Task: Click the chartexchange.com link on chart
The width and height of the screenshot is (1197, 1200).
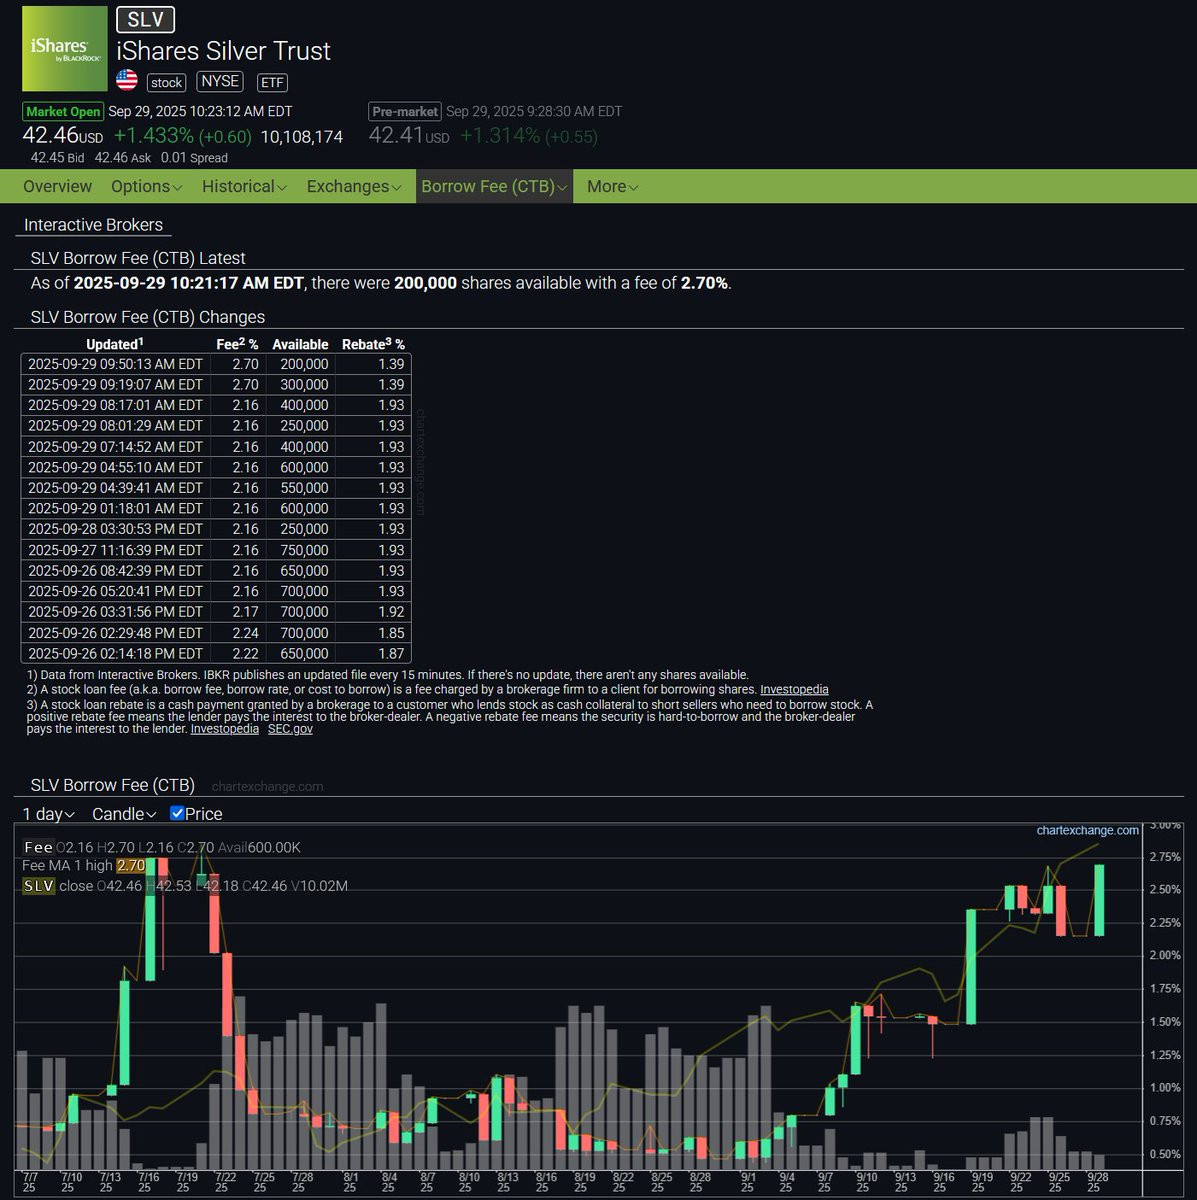Action: [x=1087, y=831]
